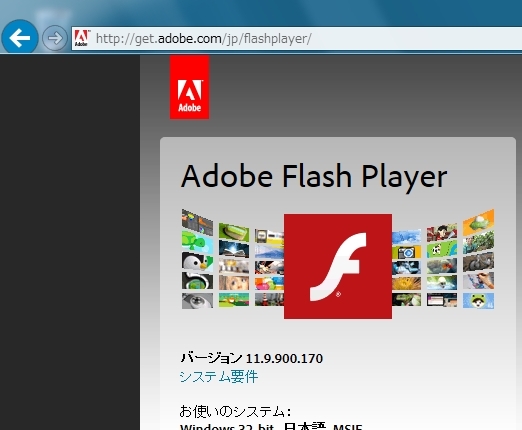The width and height of the screenshot is (522, 430).
Task: Click the red Flash Player logo
Action: (338, 266)
